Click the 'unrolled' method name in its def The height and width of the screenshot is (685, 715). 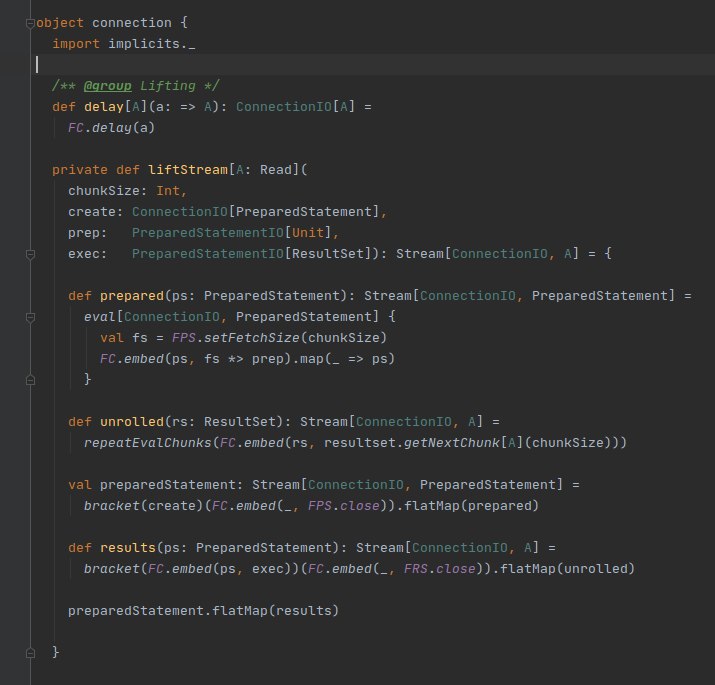point(132,421)
